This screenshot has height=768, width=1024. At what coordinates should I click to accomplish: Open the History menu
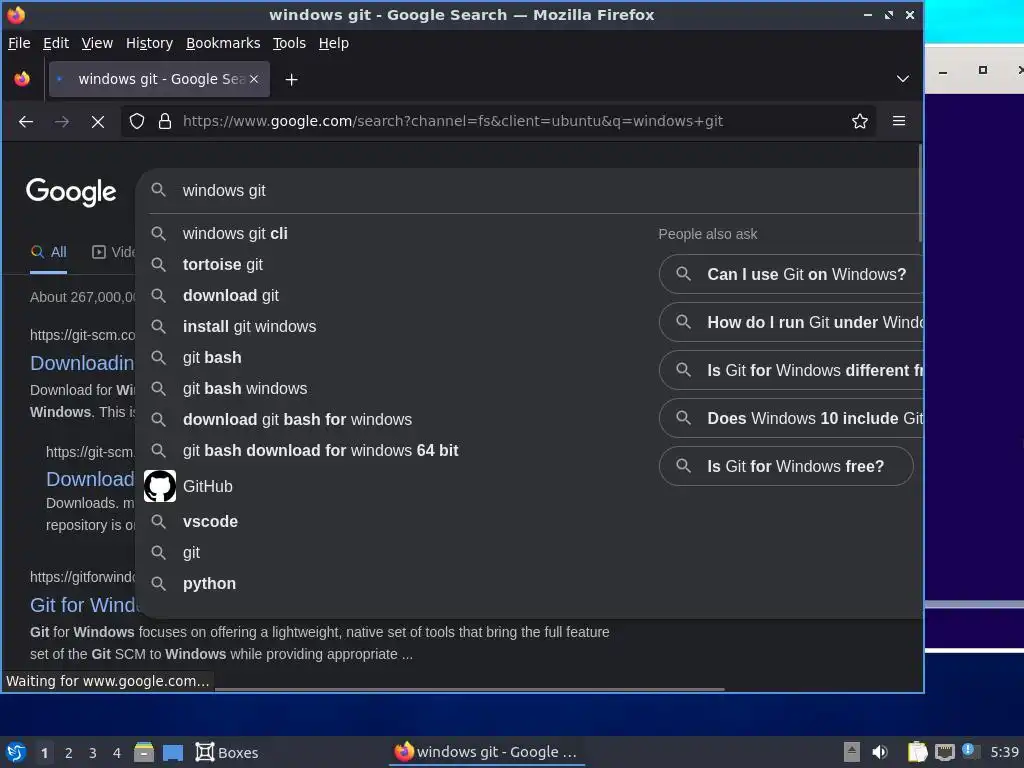coord(149,43)
